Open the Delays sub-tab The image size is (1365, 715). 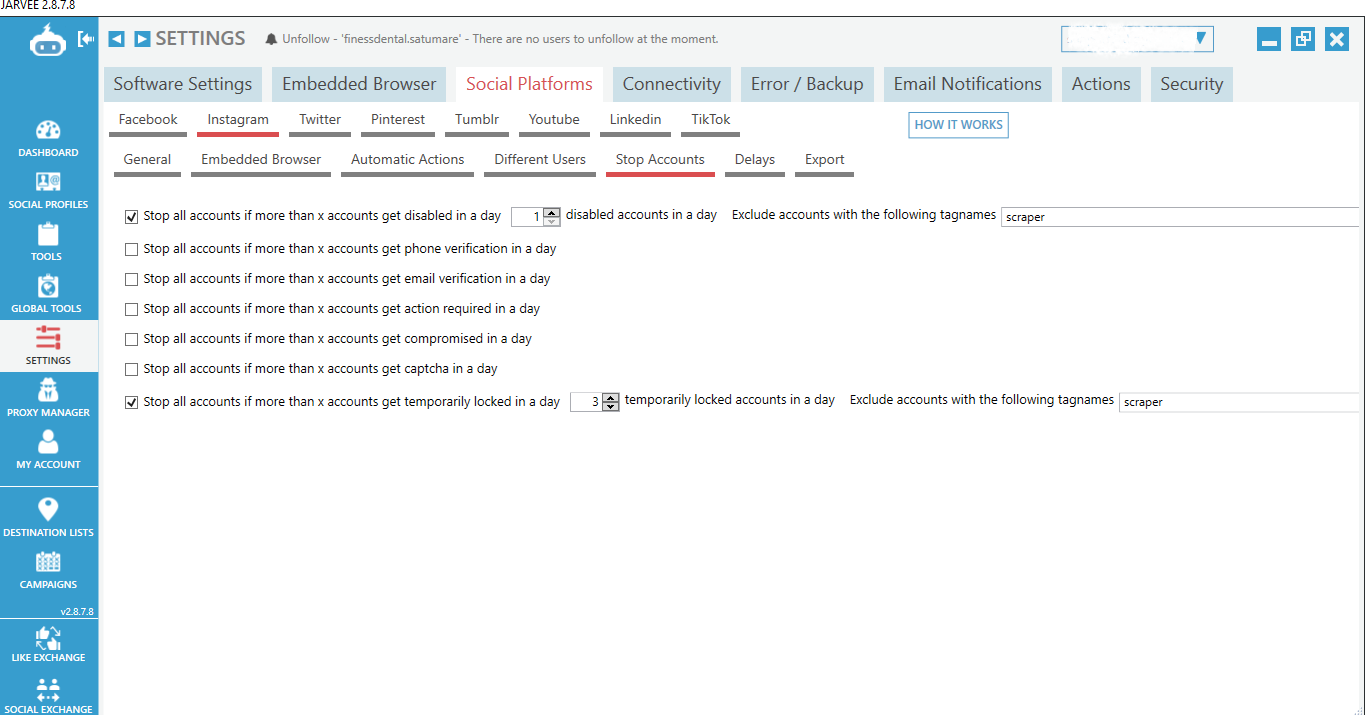[x=755, y=160]
